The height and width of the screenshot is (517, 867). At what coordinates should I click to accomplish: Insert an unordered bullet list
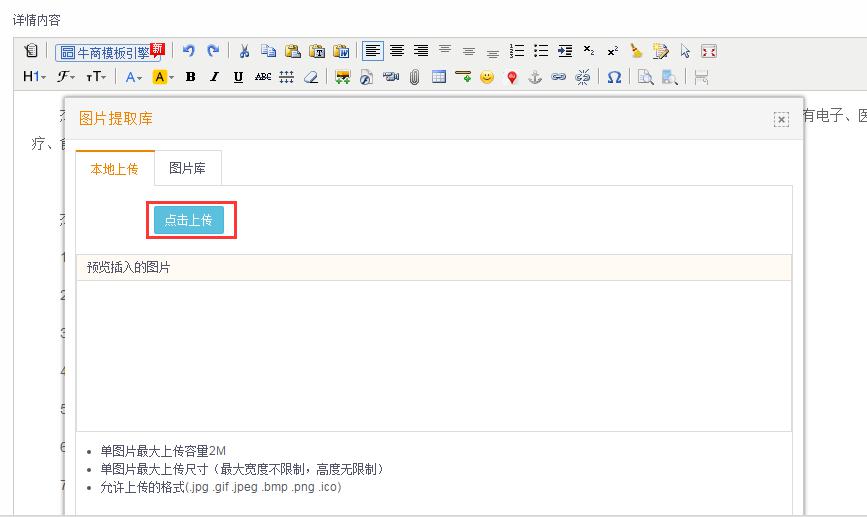coord(541,51)
